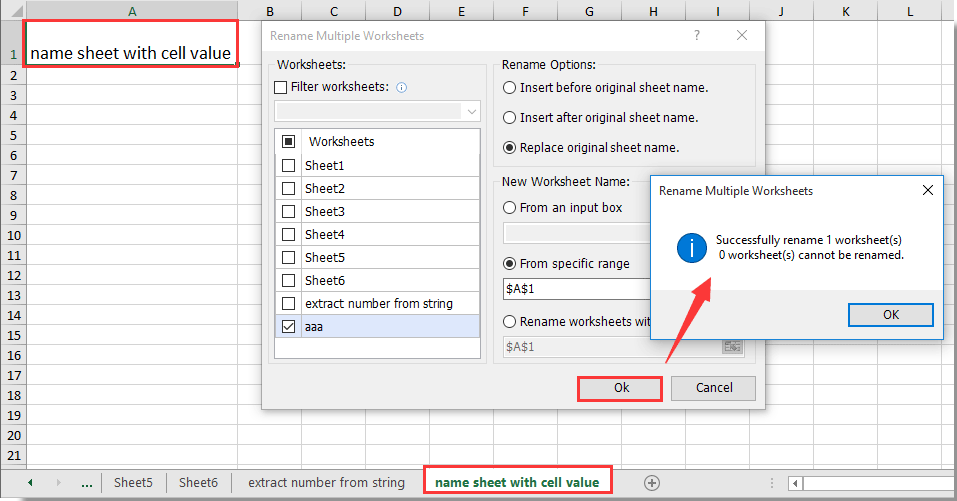Click the hidden sheets ellipsis button

(x=87, y=482)
